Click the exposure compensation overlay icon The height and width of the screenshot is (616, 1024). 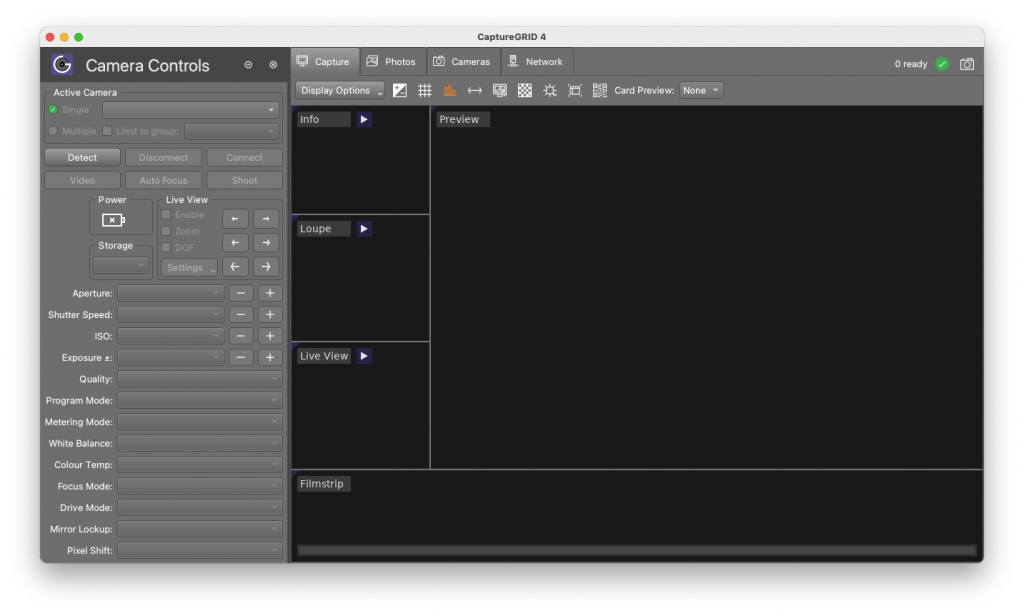[400, 91]
